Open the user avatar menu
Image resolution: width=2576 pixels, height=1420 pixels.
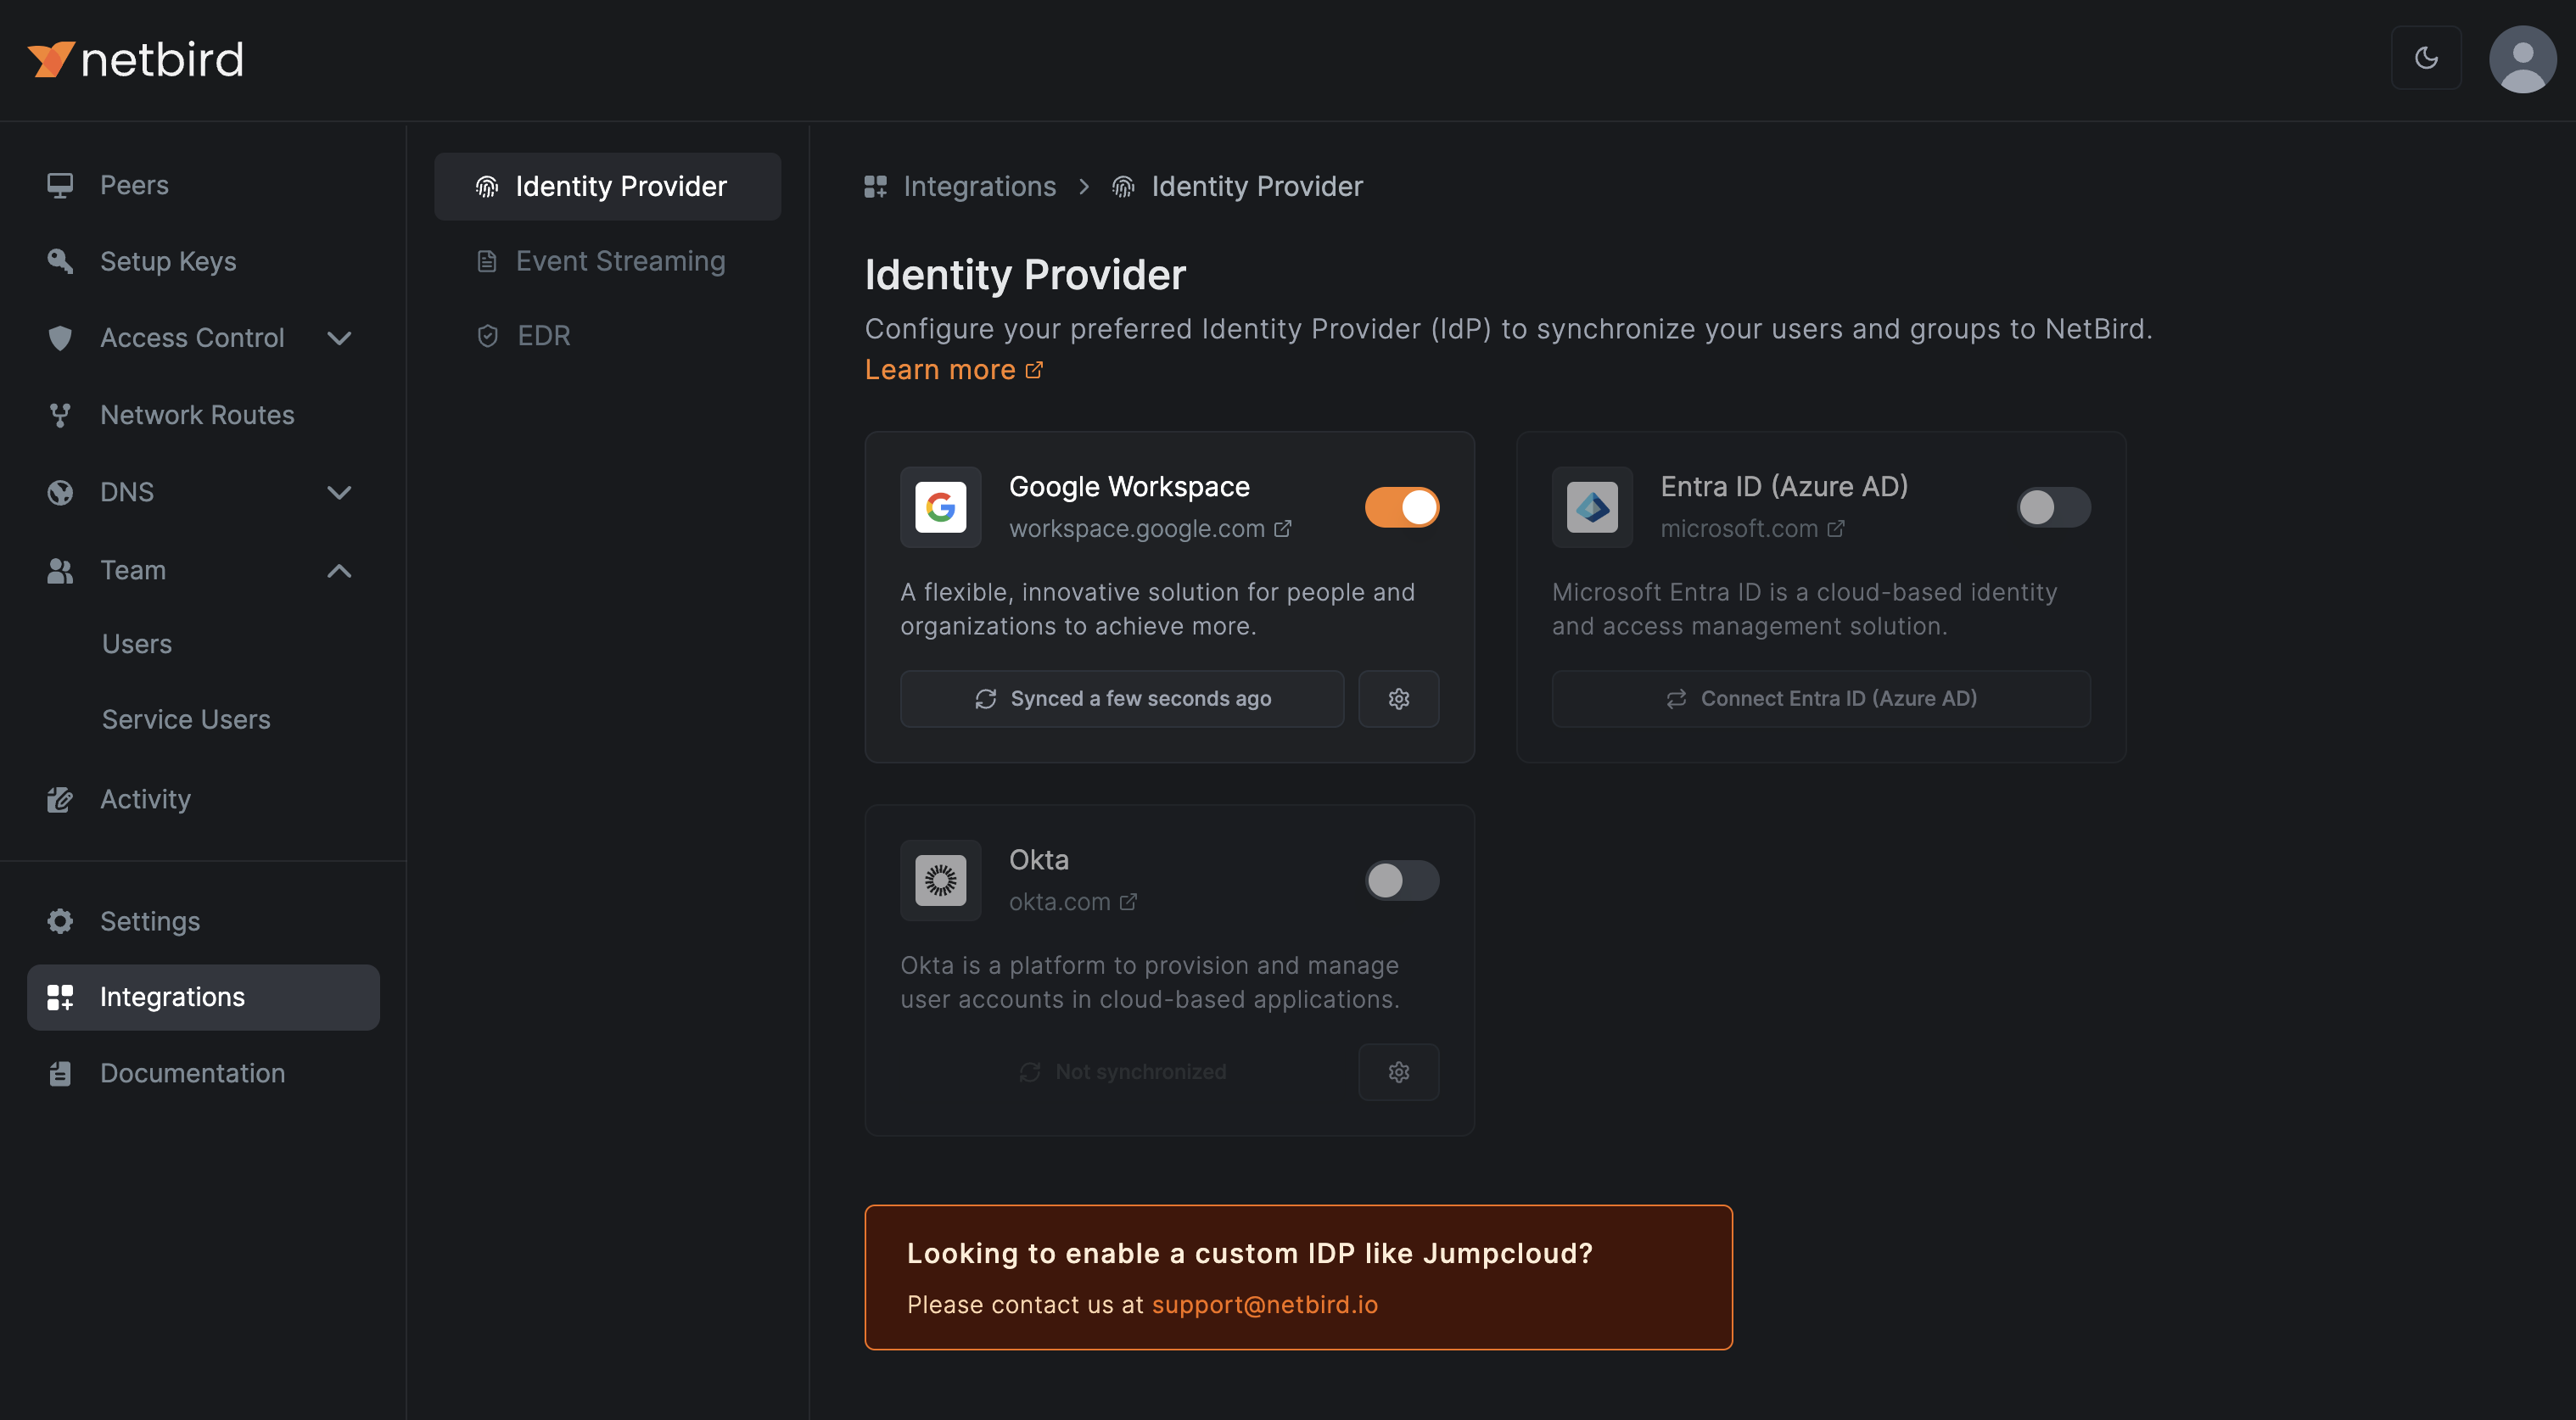[x=2522, y=59]
